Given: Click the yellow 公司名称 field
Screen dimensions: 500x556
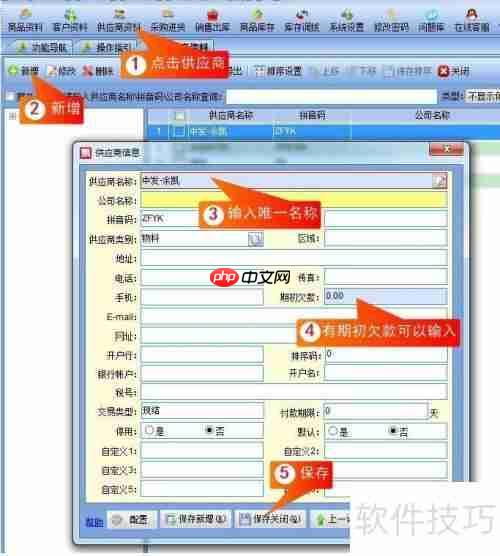Looking at the screenshot, I should 294,200.
